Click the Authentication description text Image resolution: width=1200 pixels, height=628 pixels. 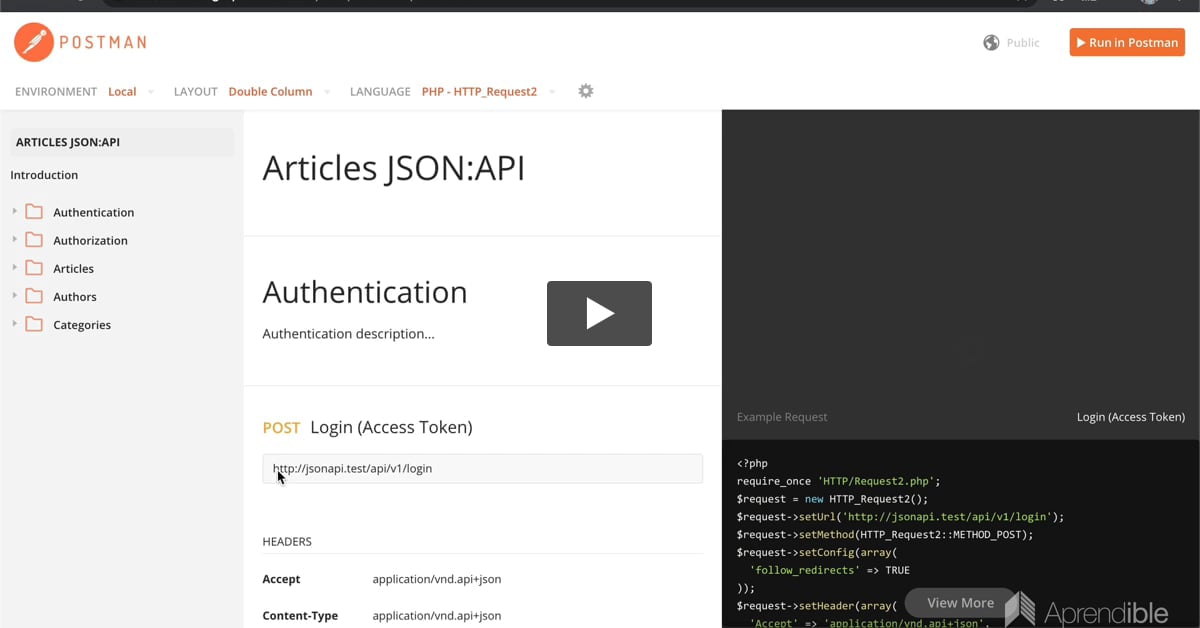click(x=348, y=334)
